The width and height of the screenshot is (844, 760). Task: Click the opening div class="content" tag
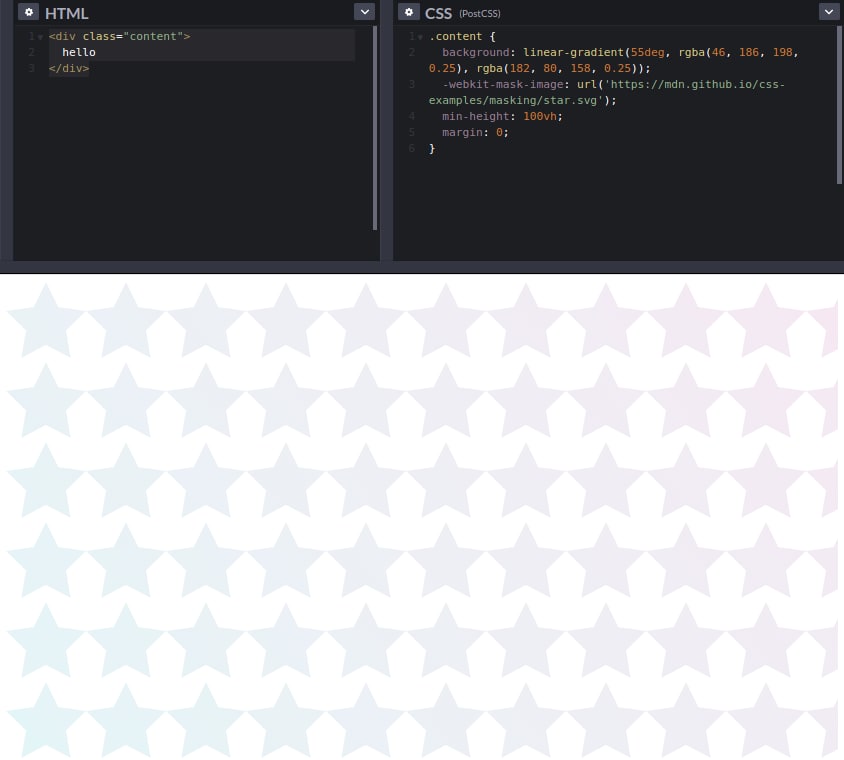[119, 36]
